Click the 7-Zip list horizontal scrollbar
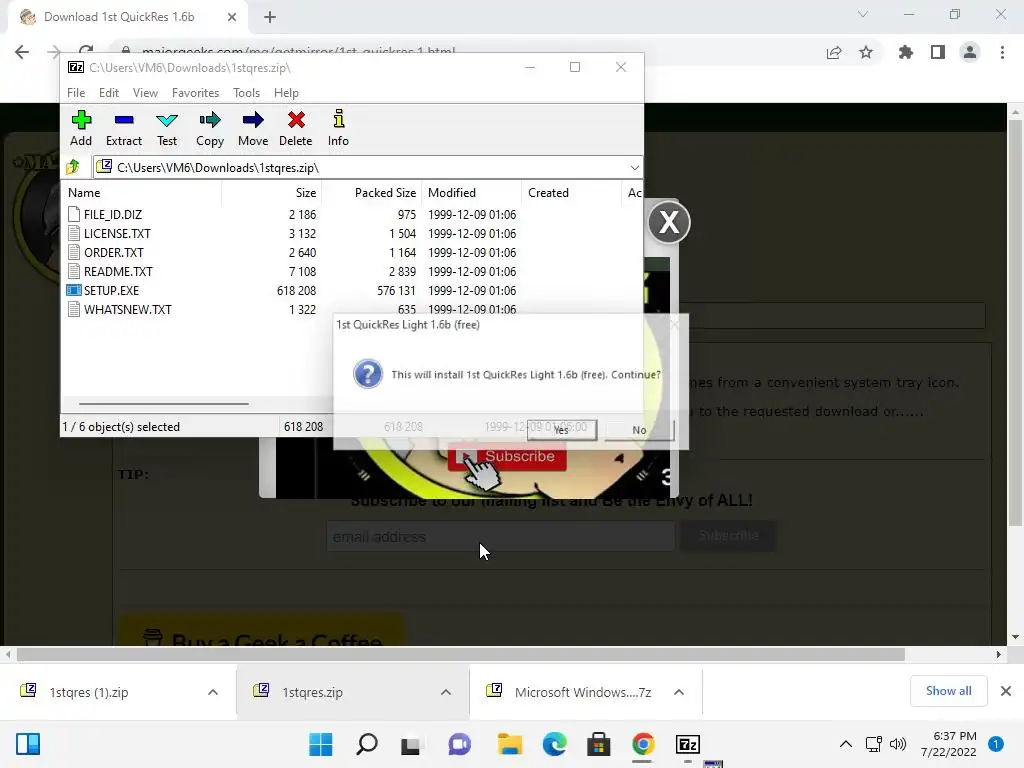The image size is (1024, 768). pos(163,404)
